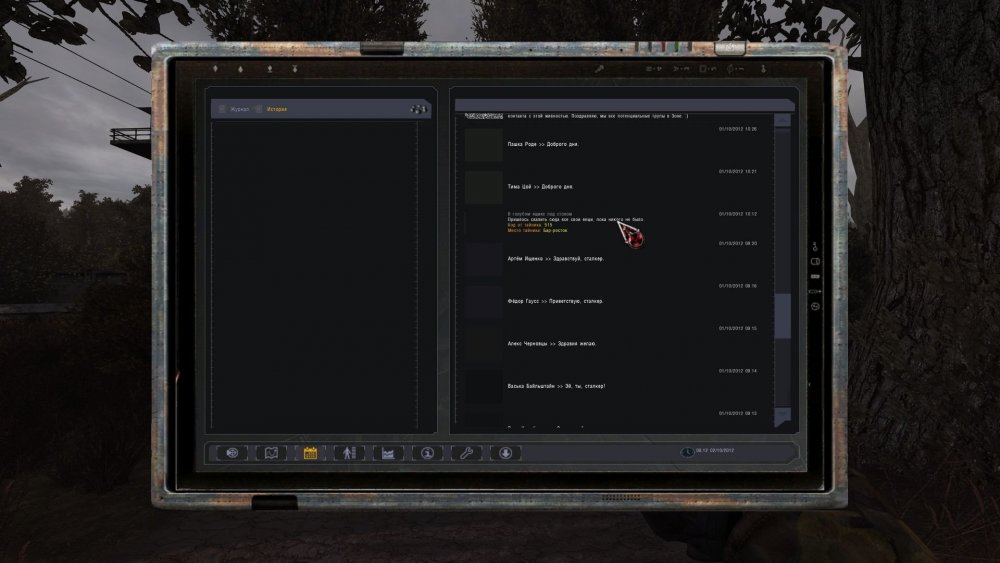Image resolution: width=1000 pixels, height=563 pixels.
Task: Open the map section in the bottom bar
Action: (x=271, y=453)
